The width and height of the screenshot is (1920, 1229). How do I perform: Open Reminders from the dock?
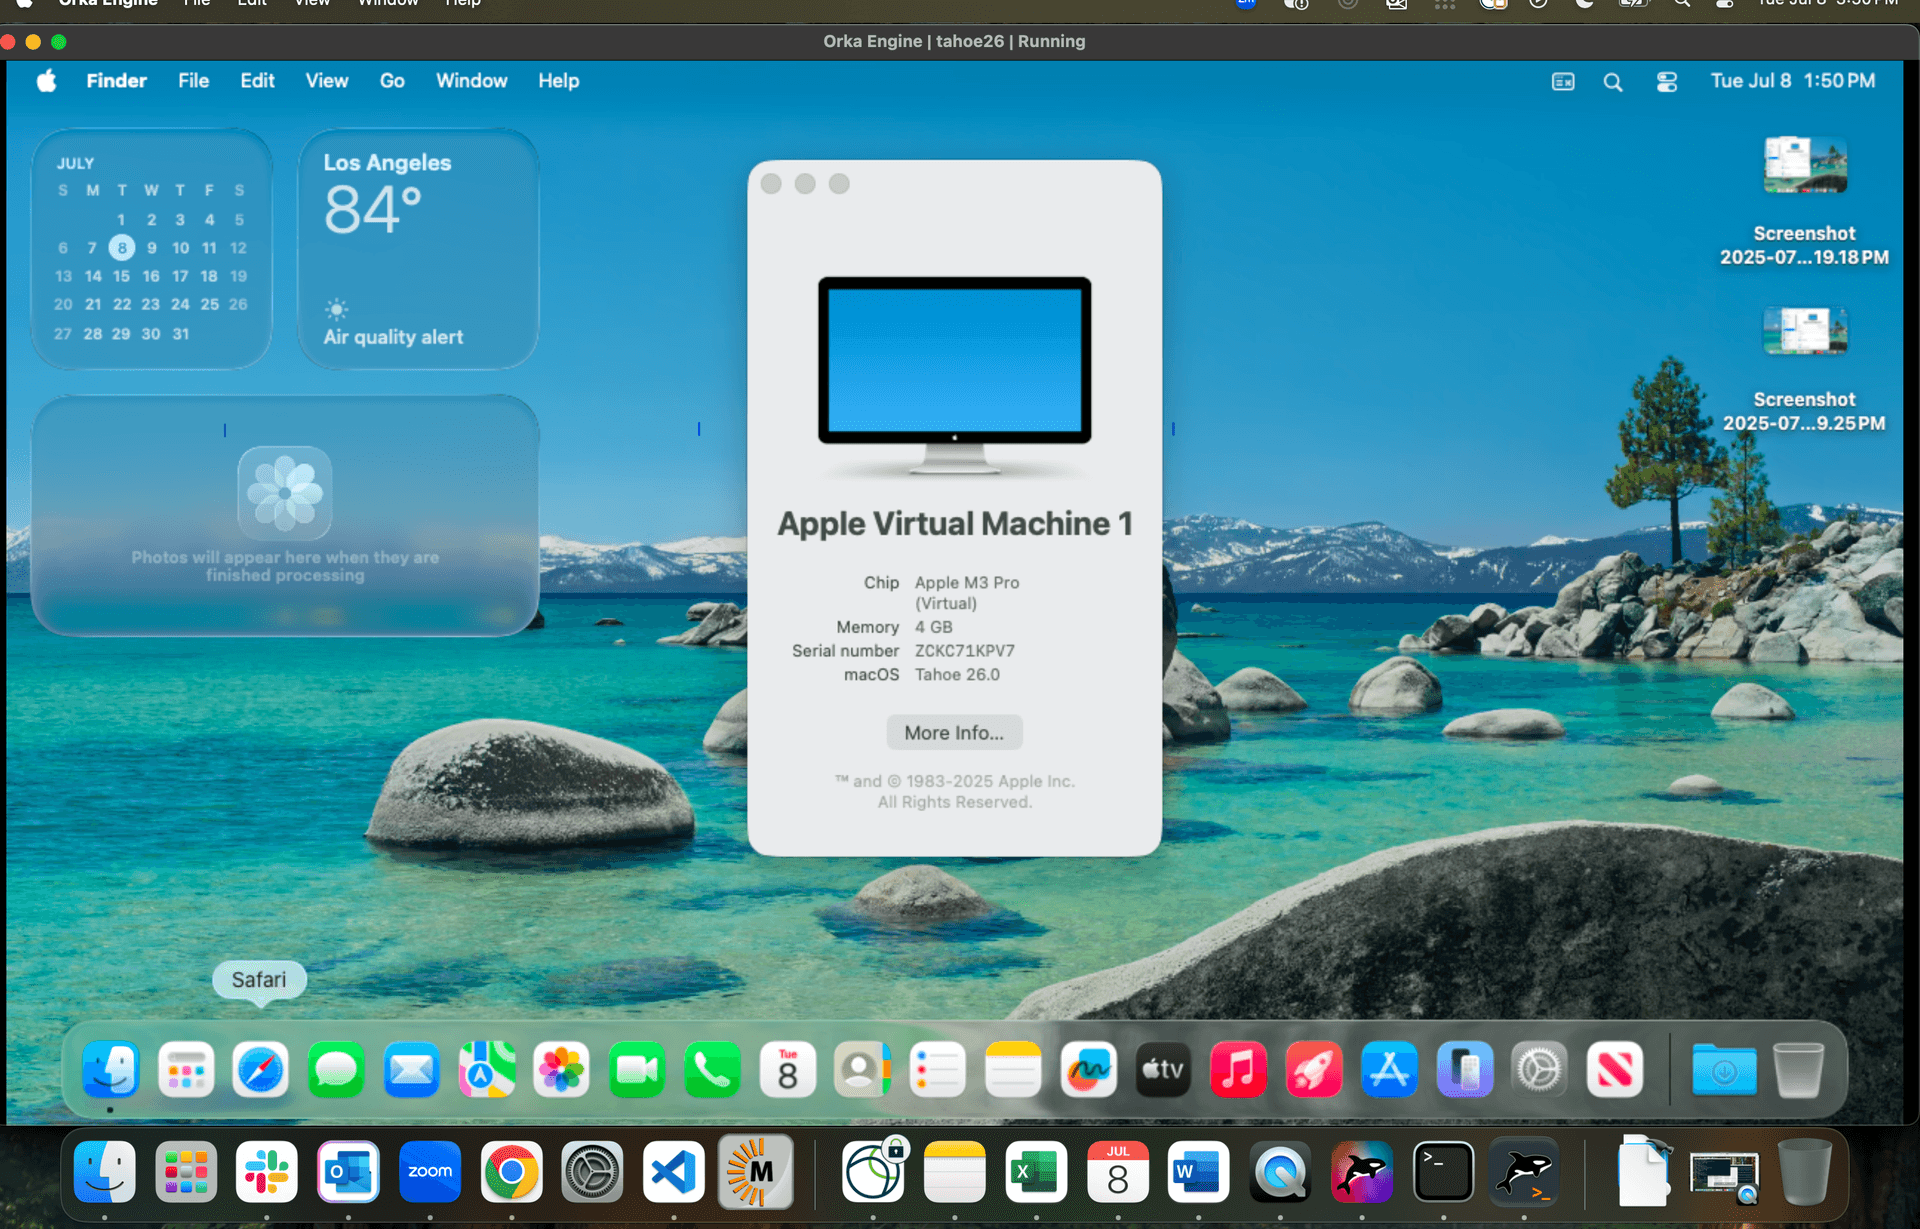[x=937, y=1069]
